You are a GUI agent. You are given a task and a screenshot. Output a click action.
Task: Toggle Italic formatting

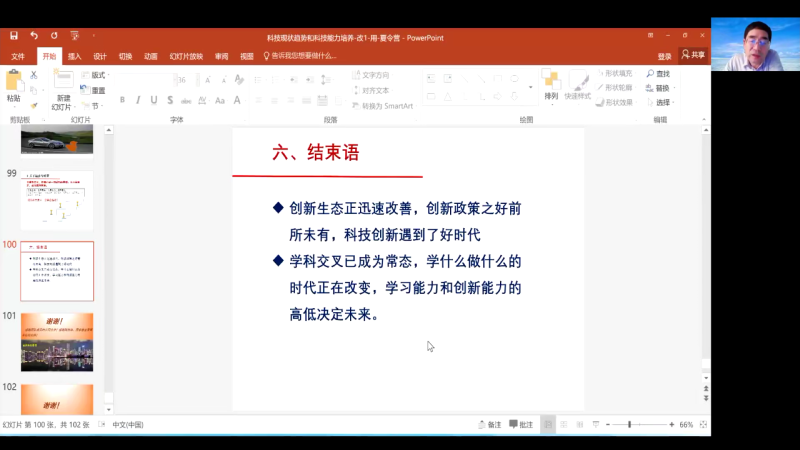click(x=138, y=101)
